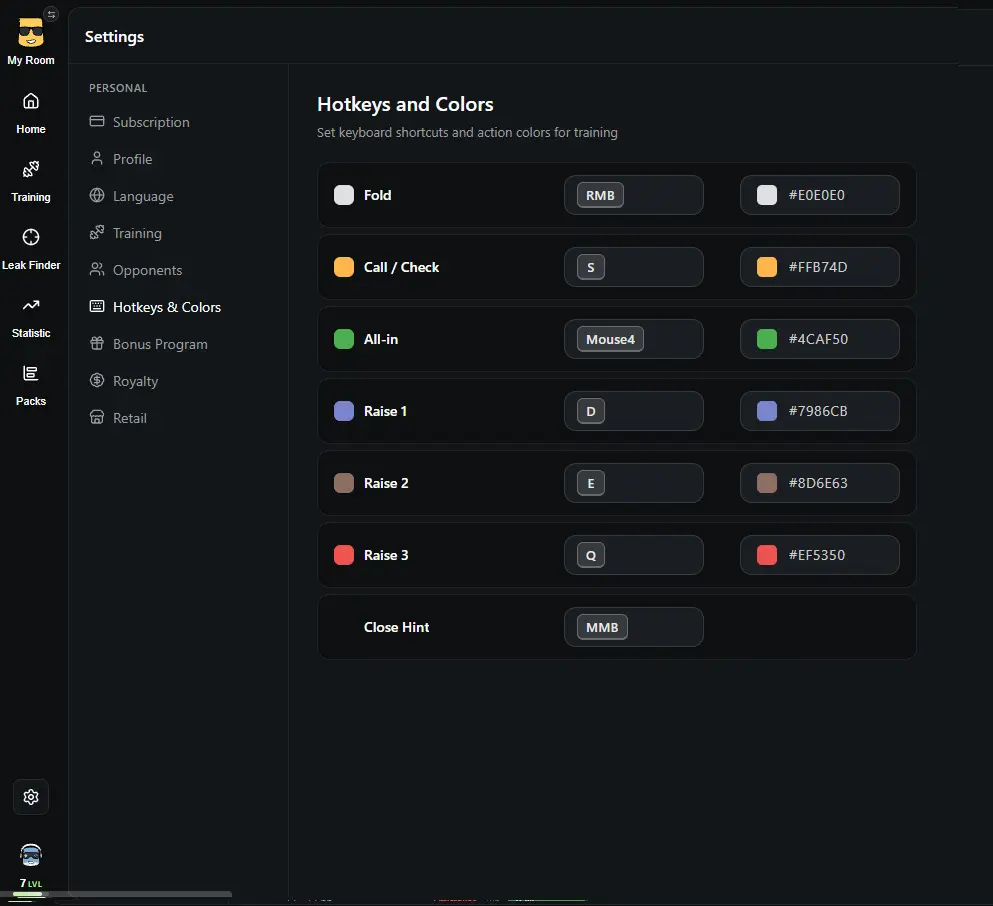Open the Subscription settings section

tap(140, 122)
